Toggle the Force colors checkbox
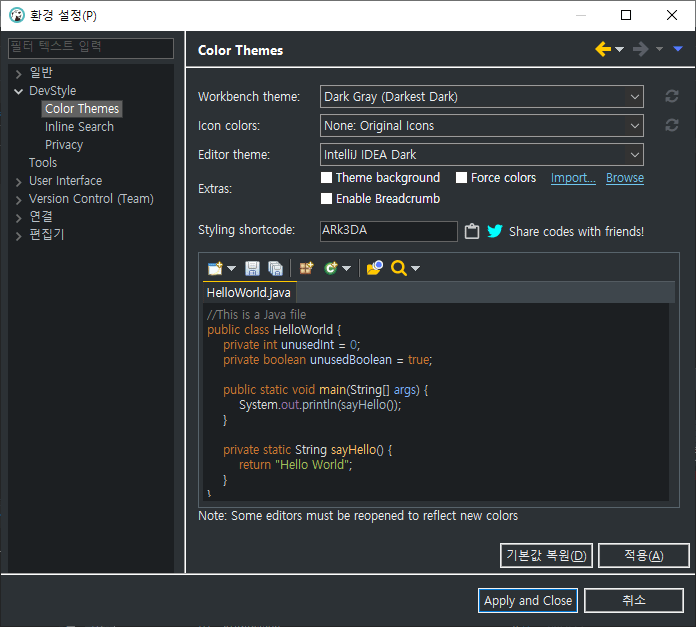Image resolution: width=696 pixels, height=627 pixels. (462, 178)
